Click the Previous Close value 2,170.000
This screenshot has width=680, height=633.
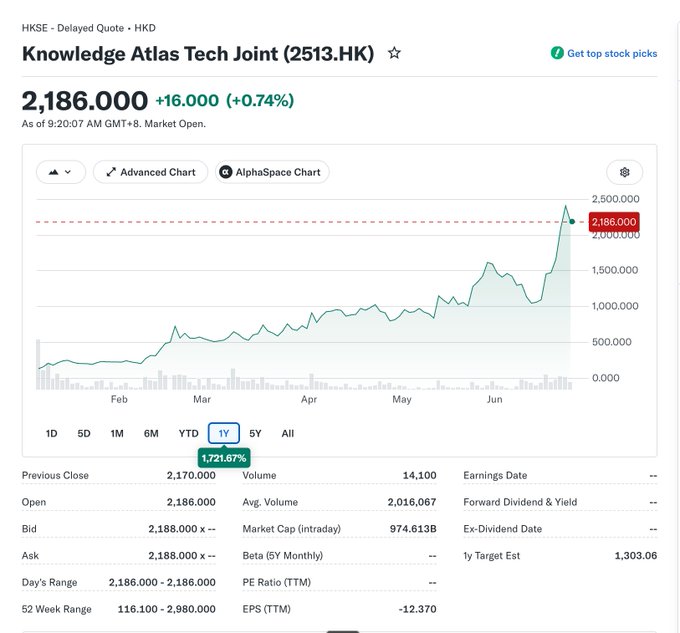[191, 475]
